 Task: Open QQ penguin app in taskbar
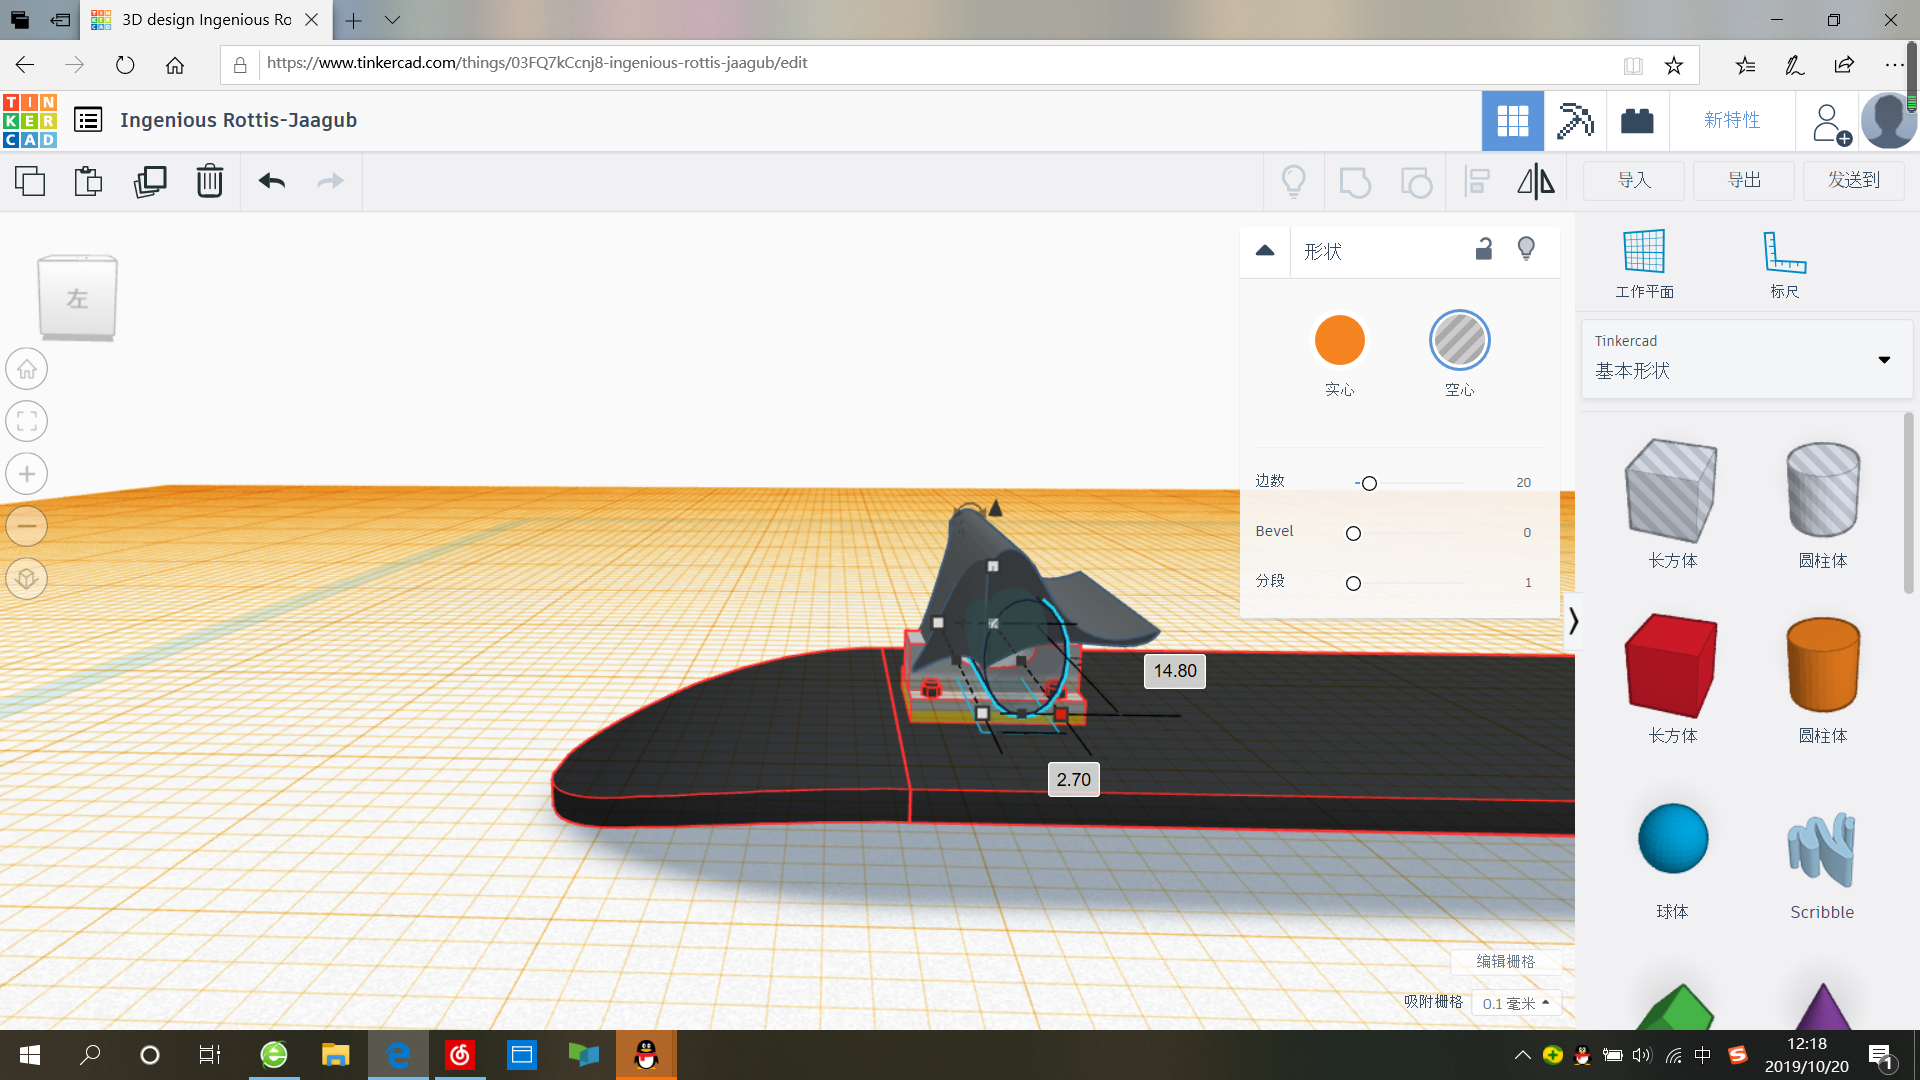[646, 1055]
